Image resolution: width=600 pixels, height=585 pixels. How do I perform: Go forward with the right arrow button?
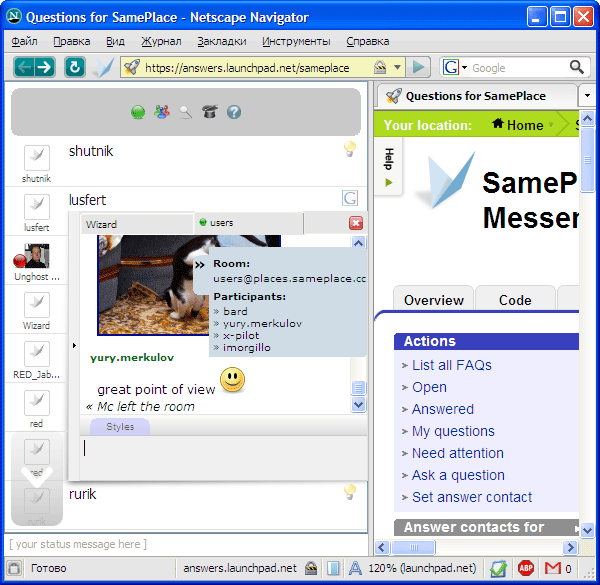tap(45, 67)
